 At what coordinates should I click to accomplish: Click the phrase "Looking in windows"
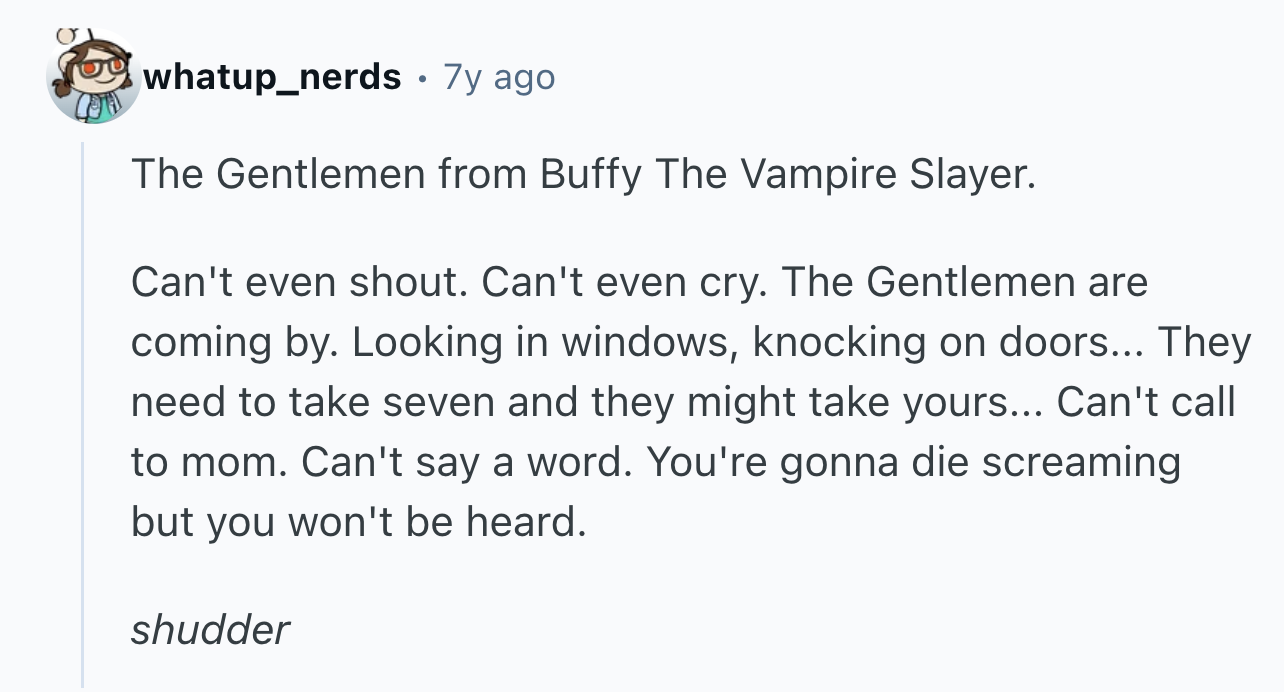coord(545,343)
